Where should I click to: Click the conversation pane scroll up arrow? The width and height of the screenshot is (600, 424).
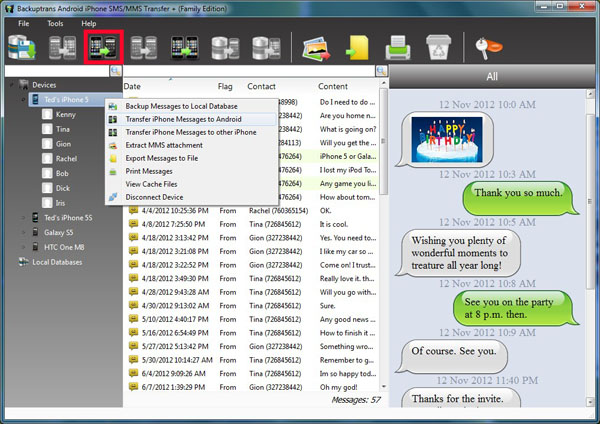590,94
